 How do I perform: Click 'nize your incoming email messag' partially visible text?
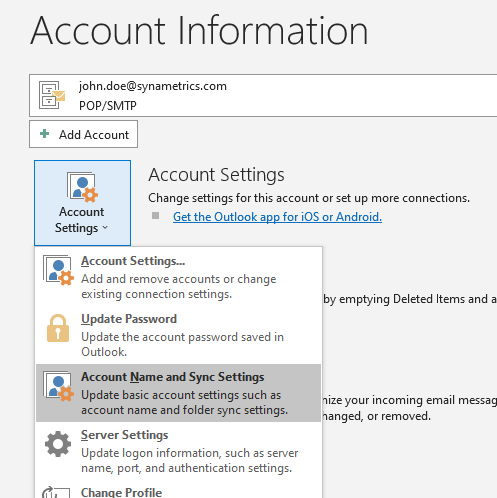pos(410,400)
